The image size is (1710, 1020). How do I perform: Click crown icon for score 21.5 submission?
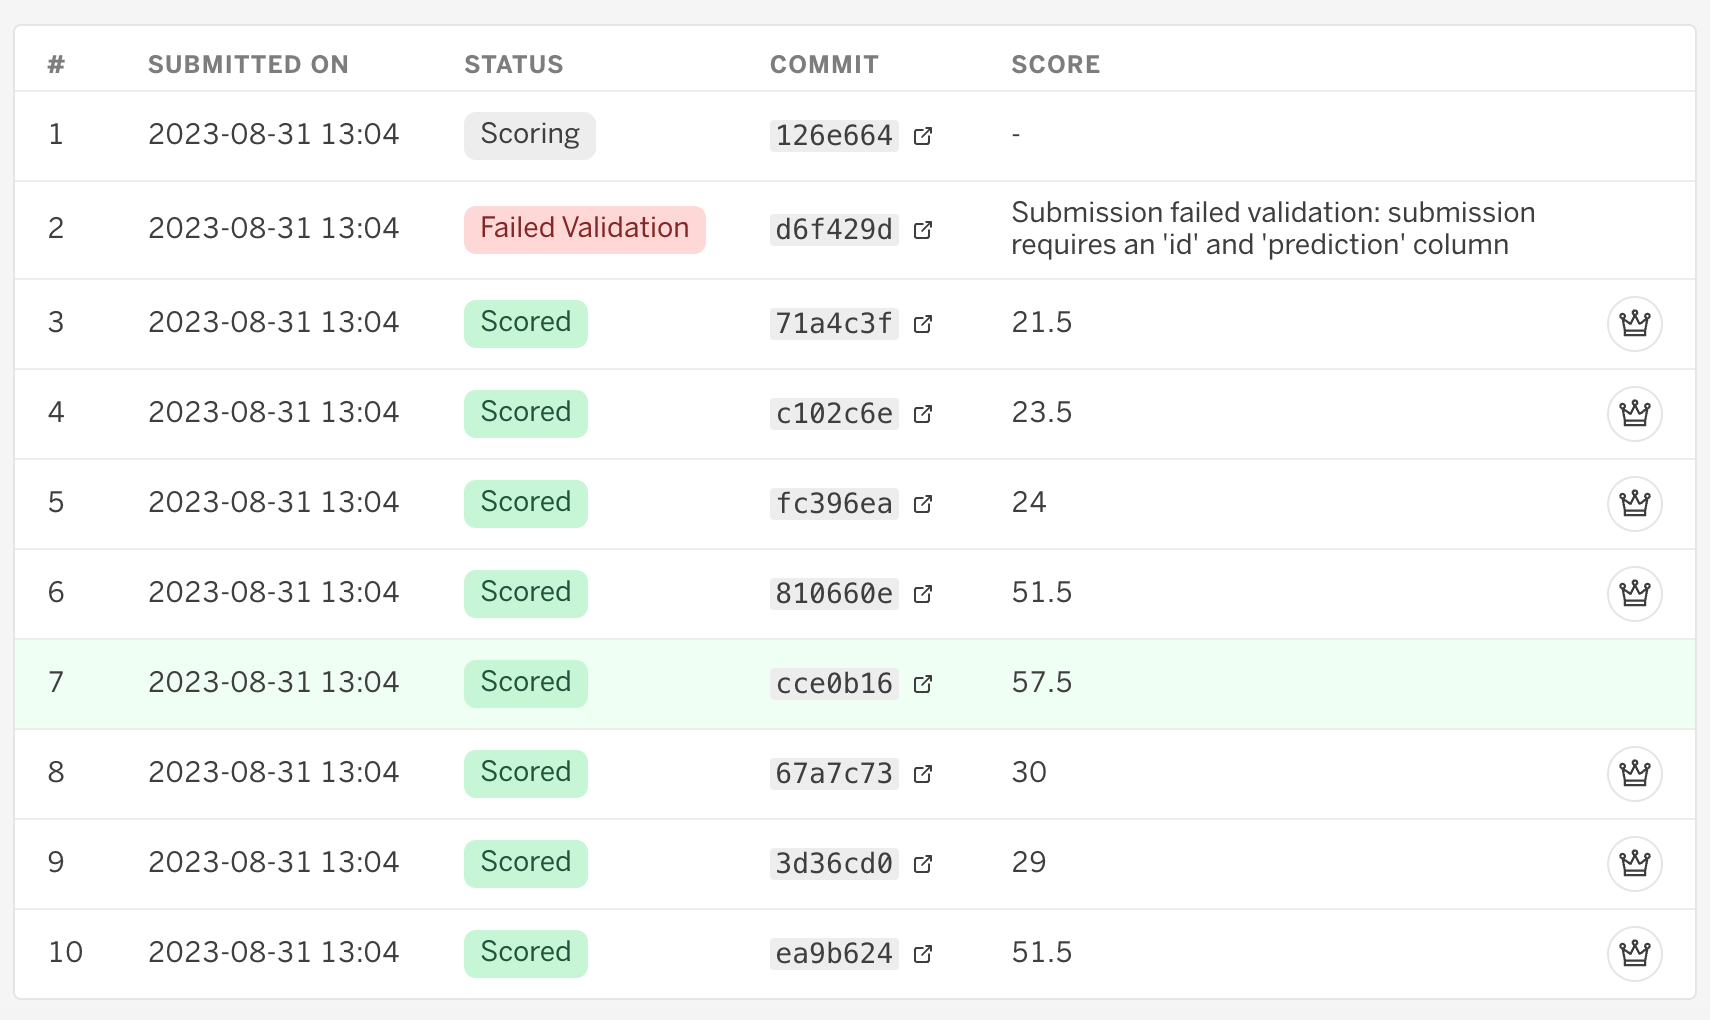[1634, 324]
